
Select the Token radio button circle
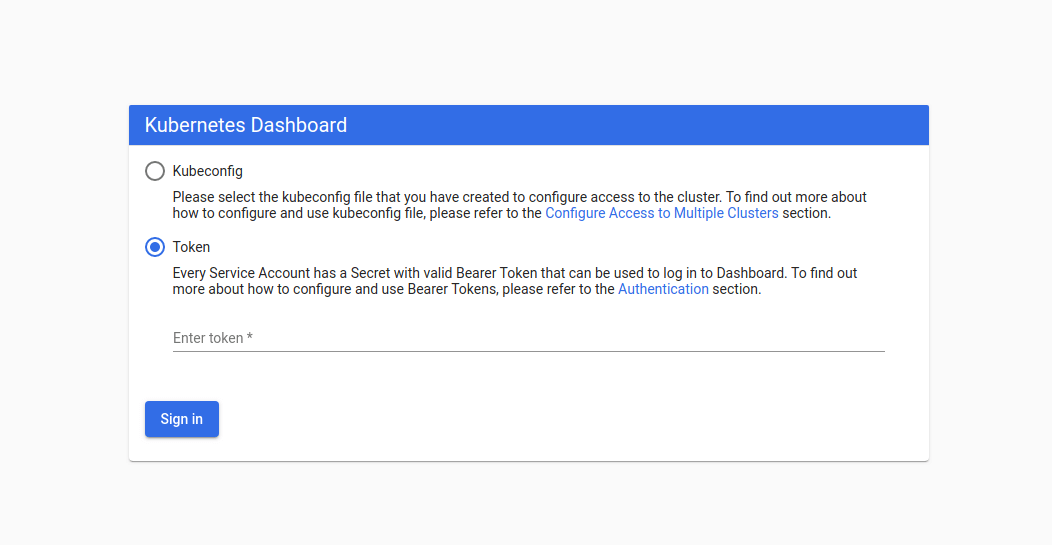pos(154,247)
